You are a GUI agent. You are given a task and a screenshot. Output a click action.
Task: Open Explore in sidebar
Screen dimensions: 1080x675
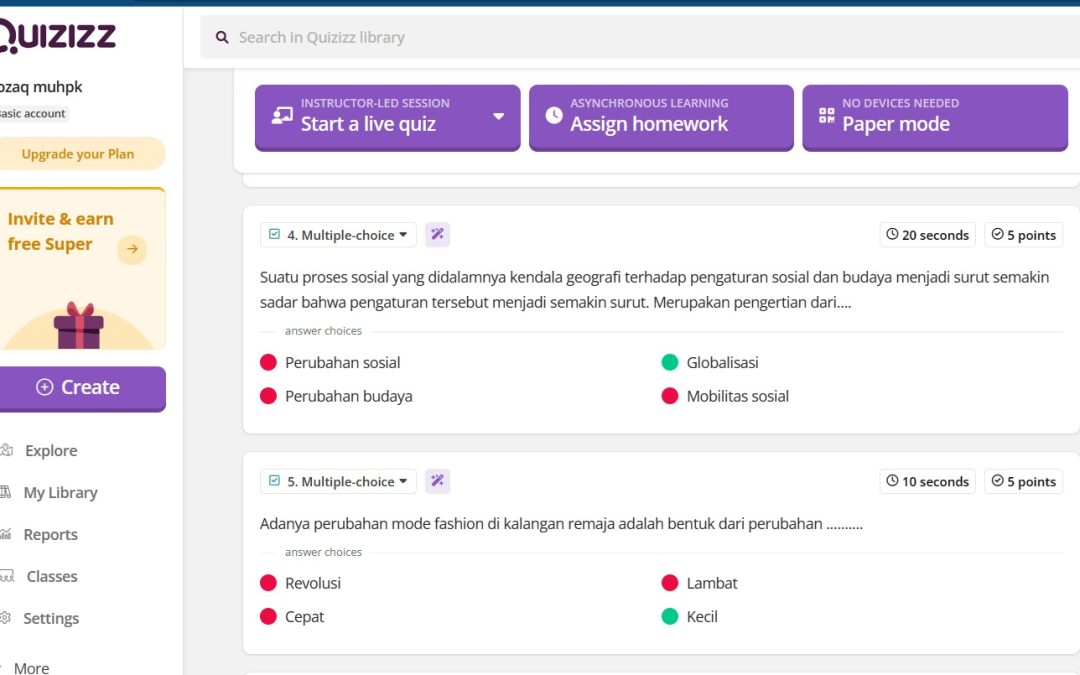point(51,450)
